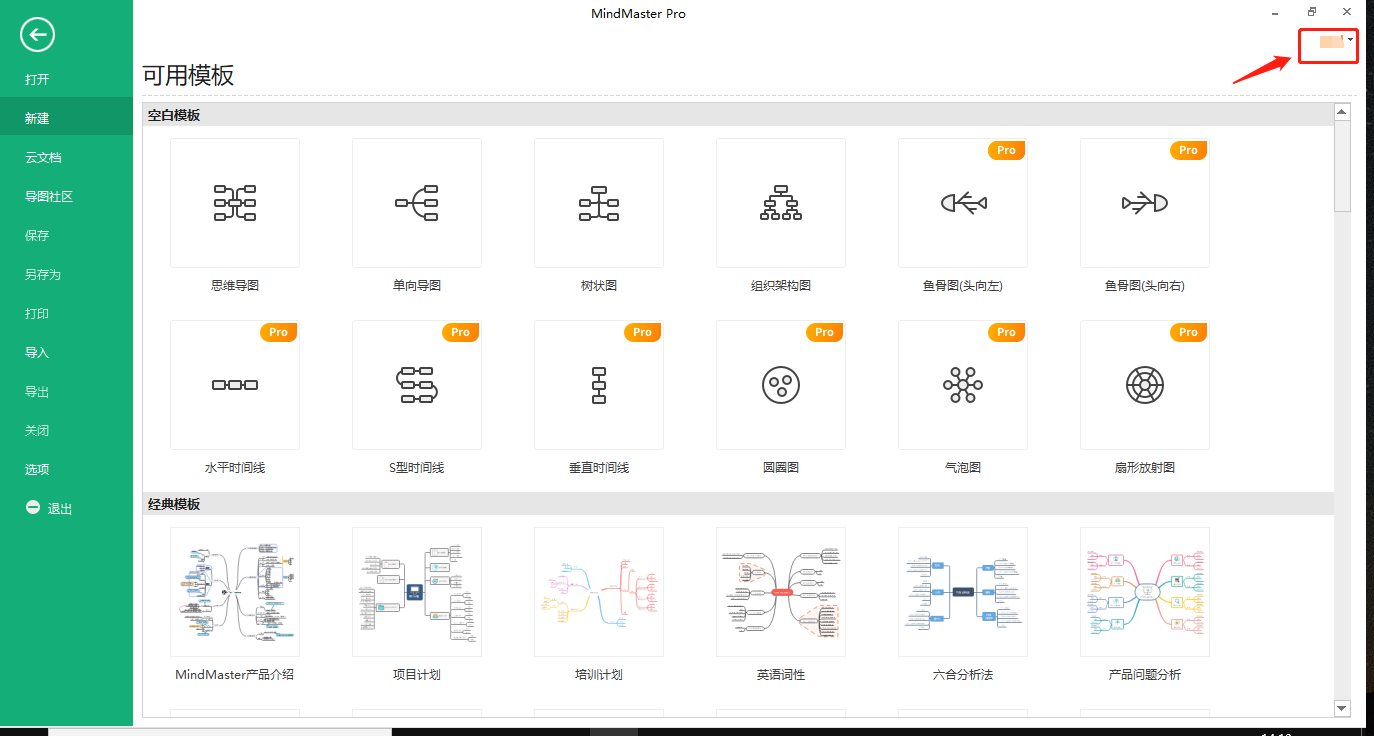Click the 思维导图 label text

(235, 285)
